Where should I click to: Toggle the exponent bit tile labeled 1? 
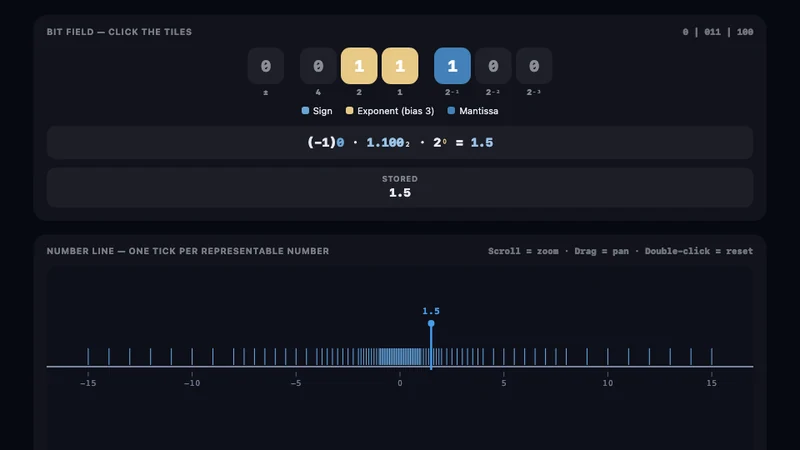400,66
